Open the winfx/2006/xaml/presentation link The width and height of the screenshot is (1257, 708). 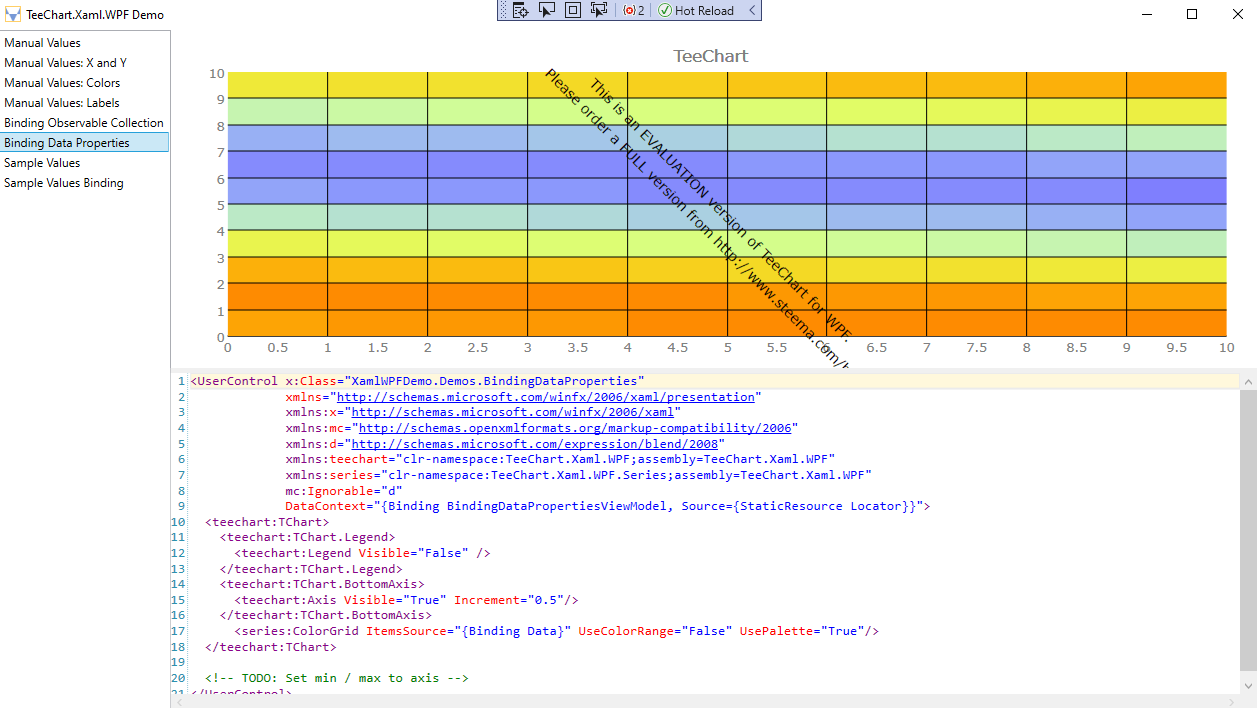tap(548, 397)
